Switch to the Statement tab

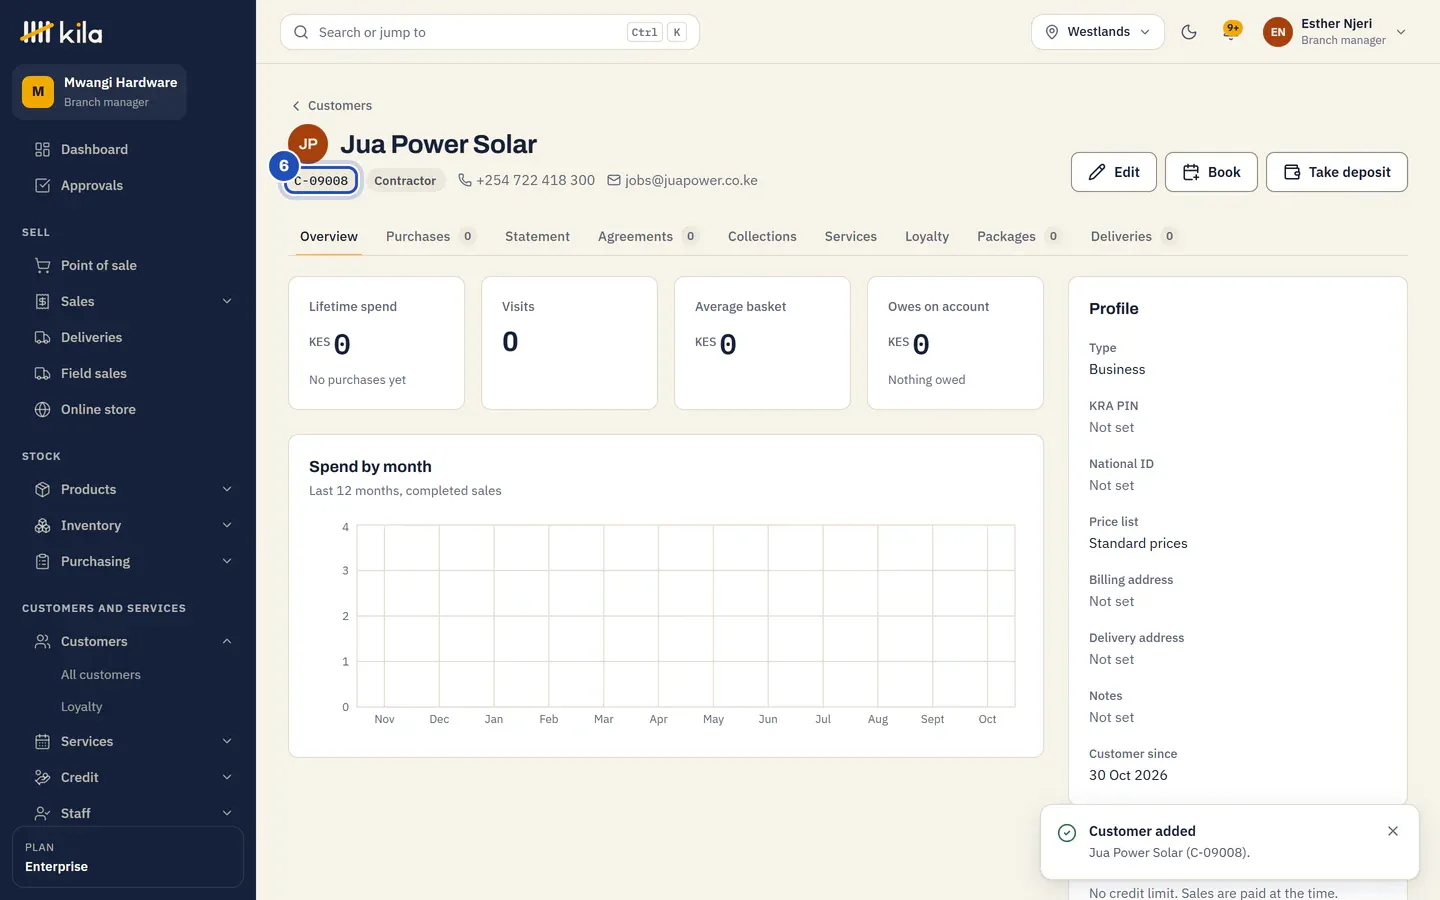click(x=537, y=237)
